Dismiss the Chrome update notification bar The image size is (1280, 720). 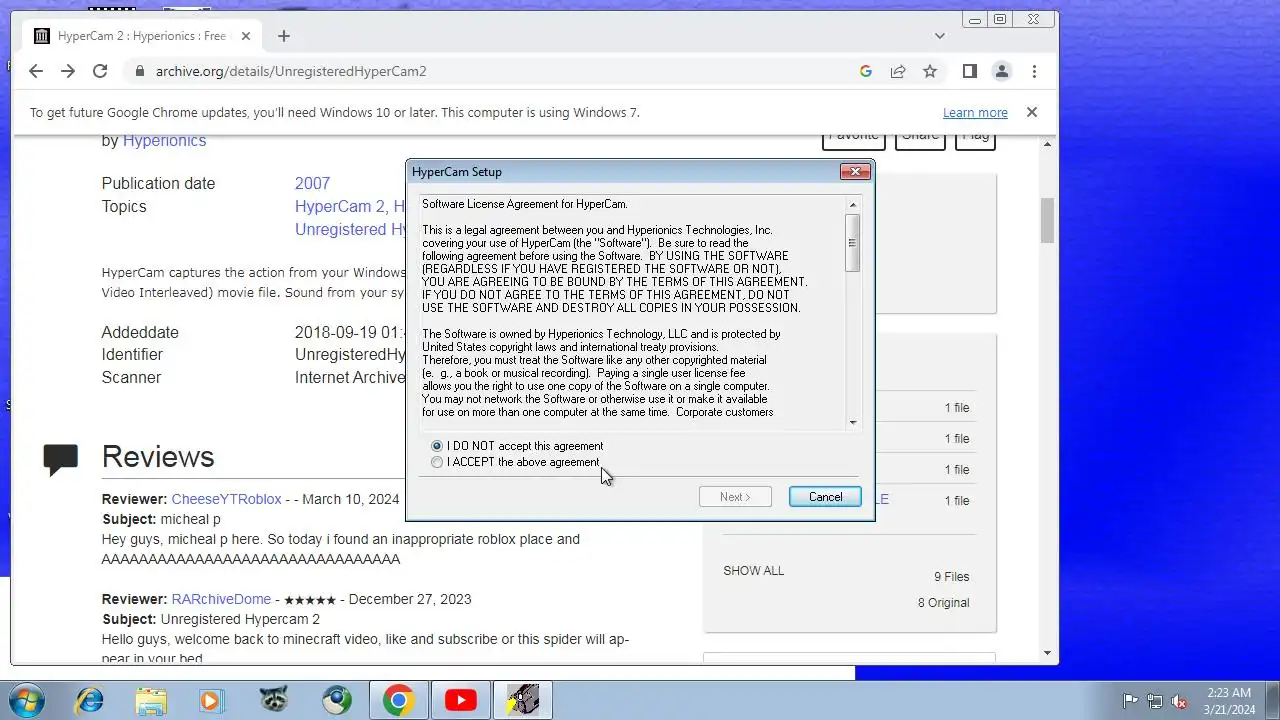coord(1032,112)
